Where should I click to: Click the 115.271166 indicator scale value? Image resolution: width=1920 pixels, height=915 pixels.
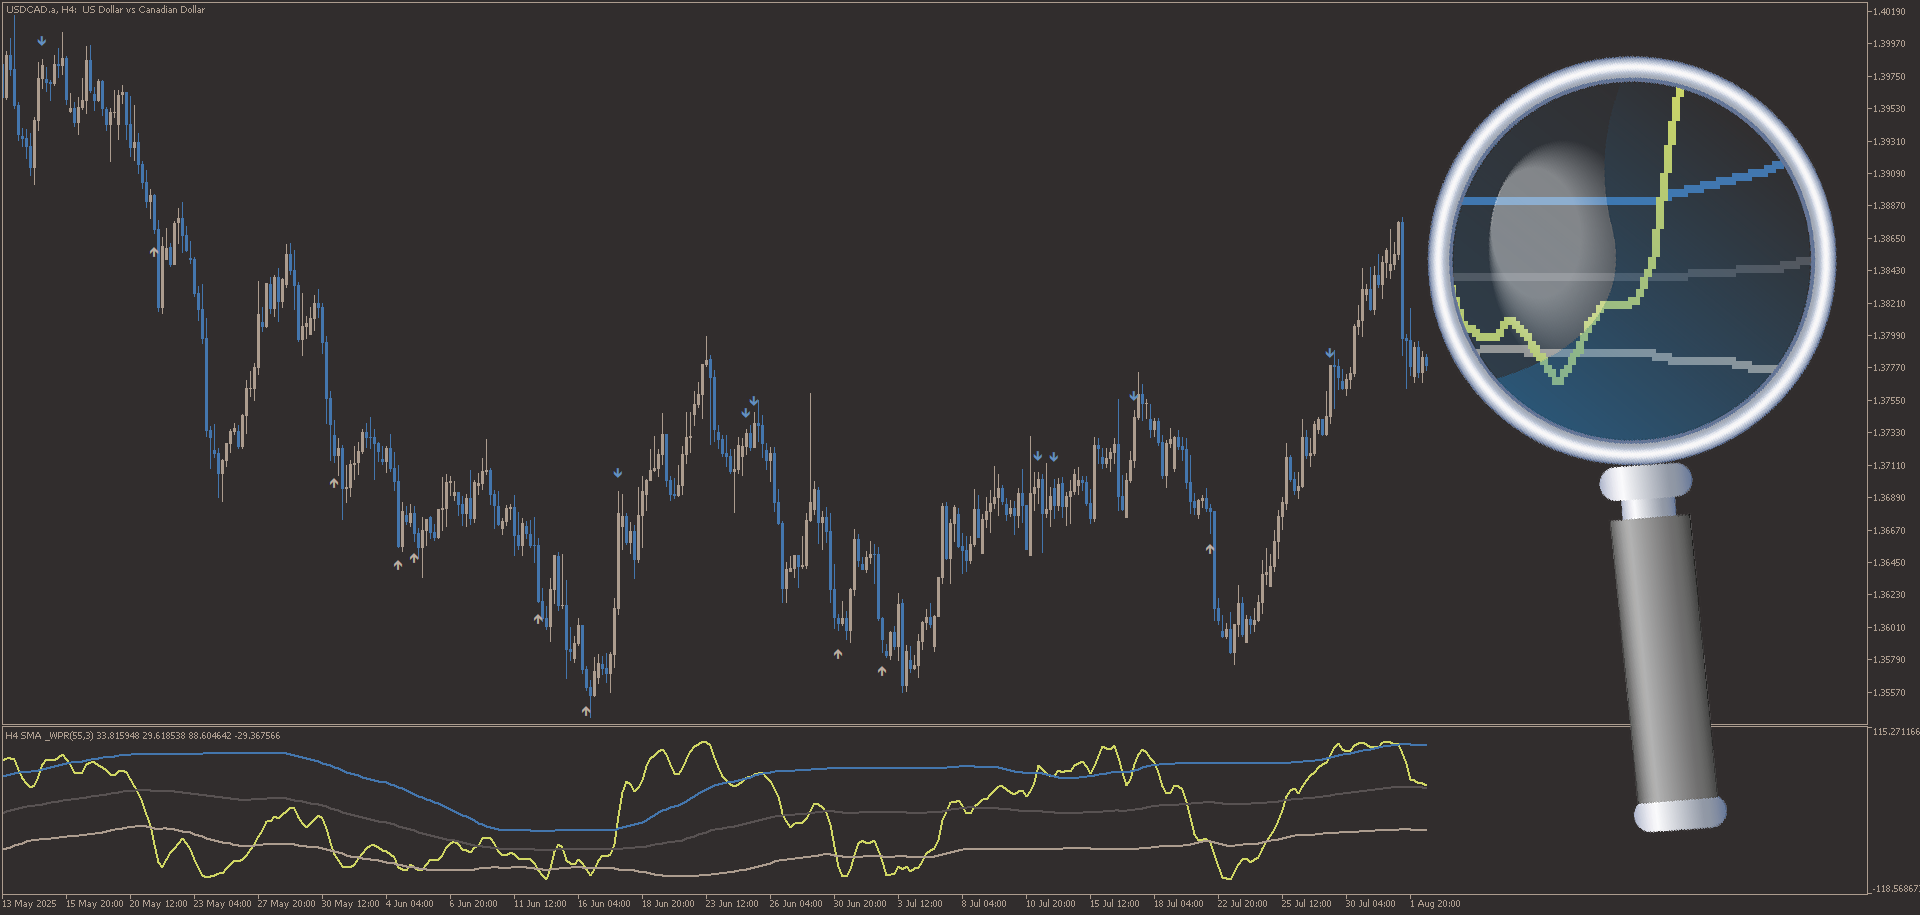1895,732
